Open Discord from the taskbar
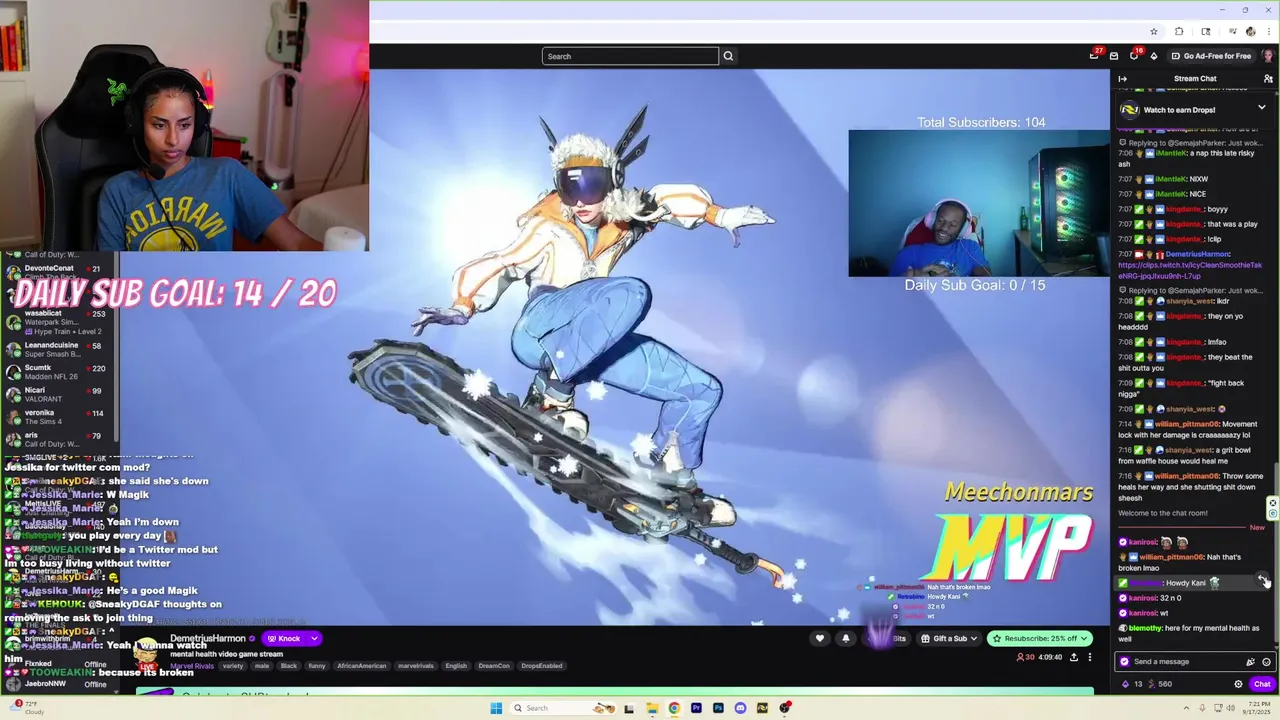 tap(740, 708)
